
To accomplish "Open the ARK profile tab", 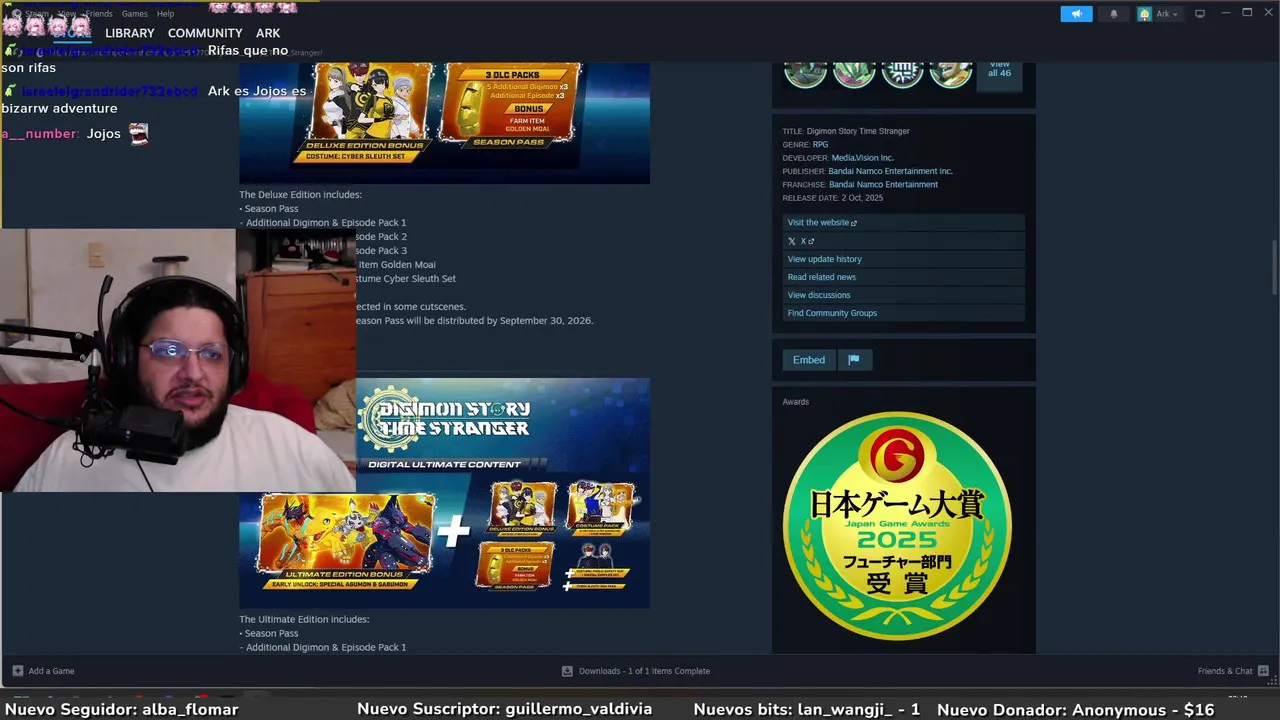I will [x=268, y=33].
